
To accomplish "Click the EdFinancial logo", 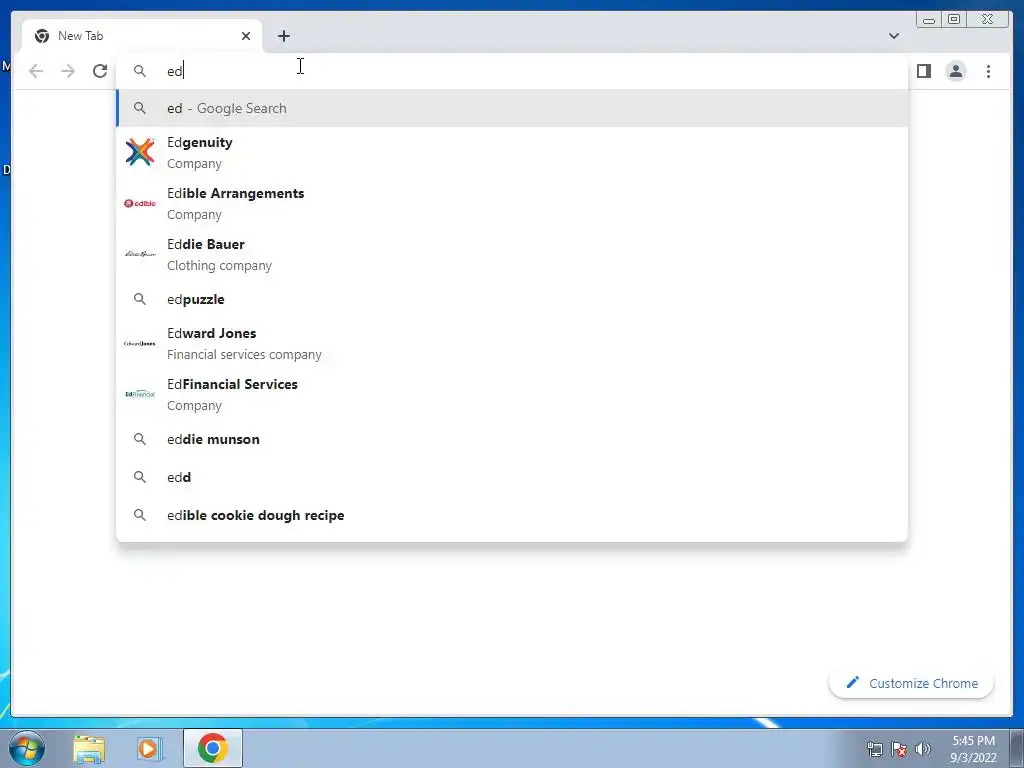I will pos(140,394).
